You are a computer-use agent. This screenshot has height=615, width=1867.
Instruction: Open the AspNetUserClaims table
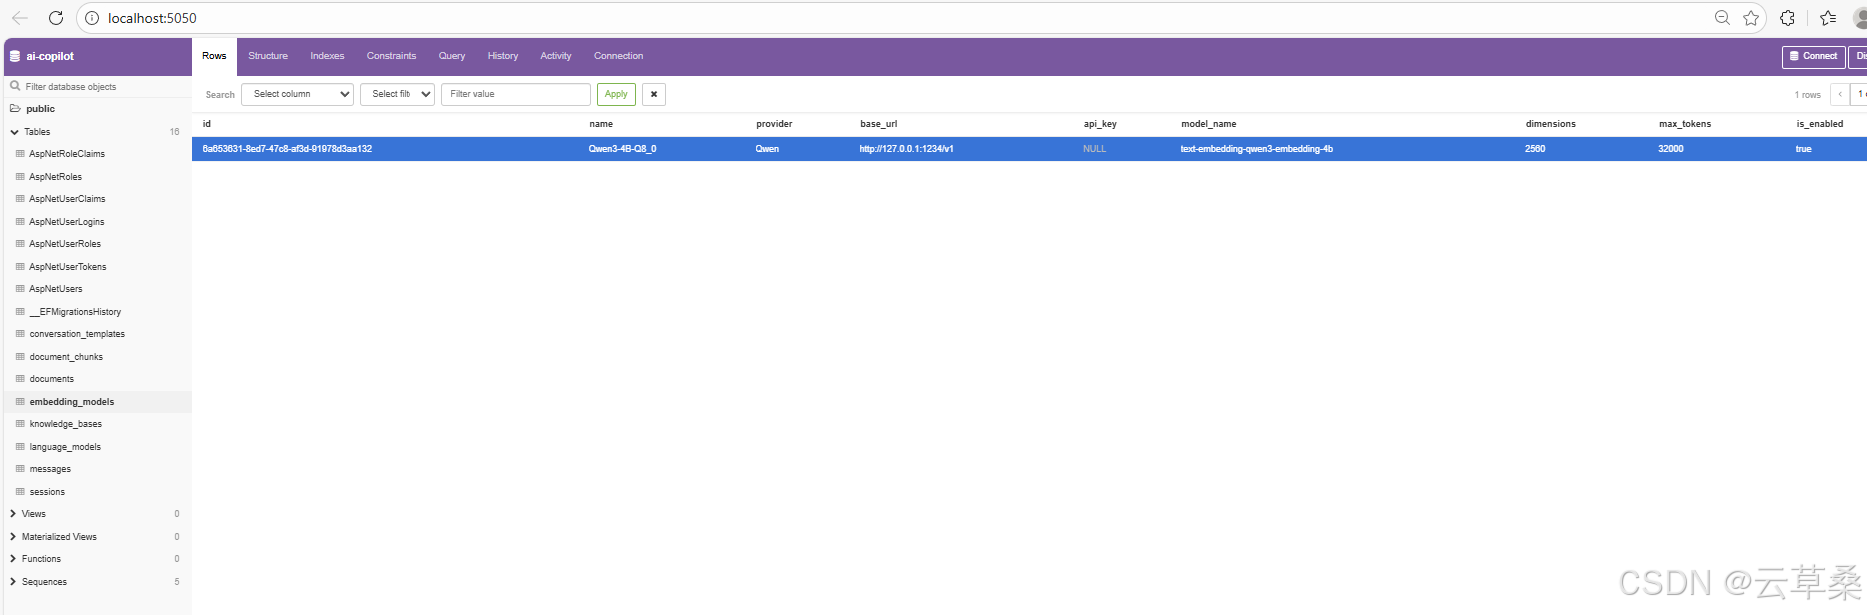[x=67, y=198]
